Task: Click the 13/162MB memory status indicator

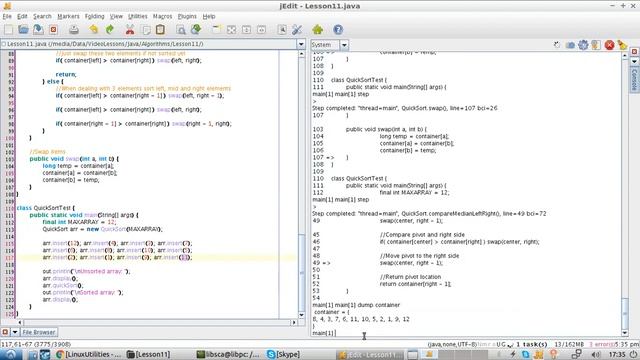Action: tap(569, 344)
